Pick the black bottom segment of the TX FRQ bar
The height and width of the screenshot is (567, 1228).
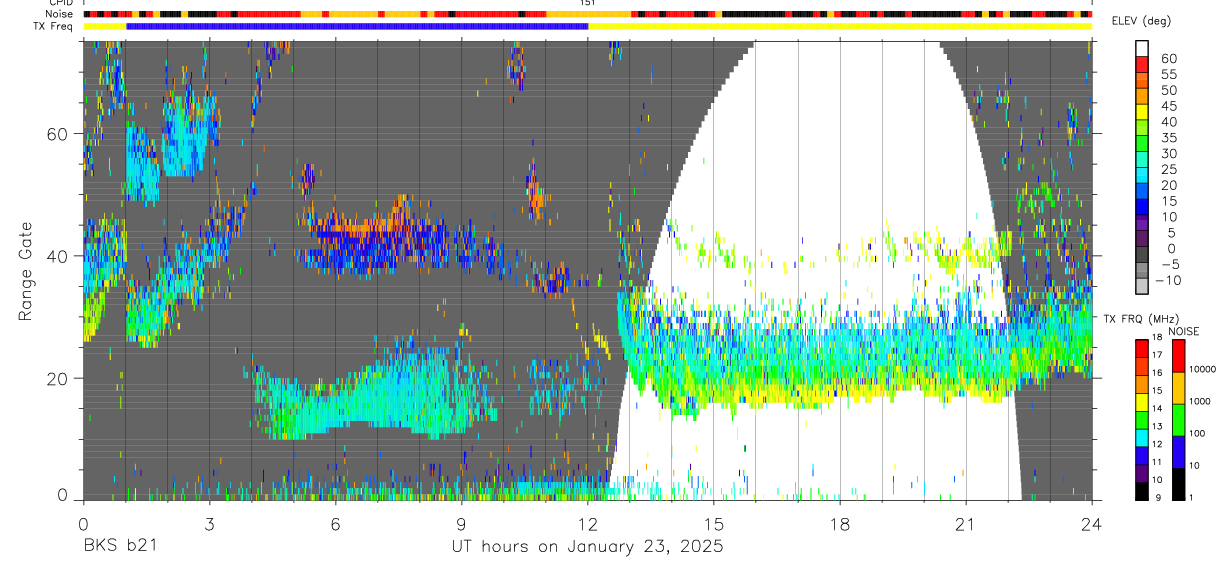pos(1142,490)
